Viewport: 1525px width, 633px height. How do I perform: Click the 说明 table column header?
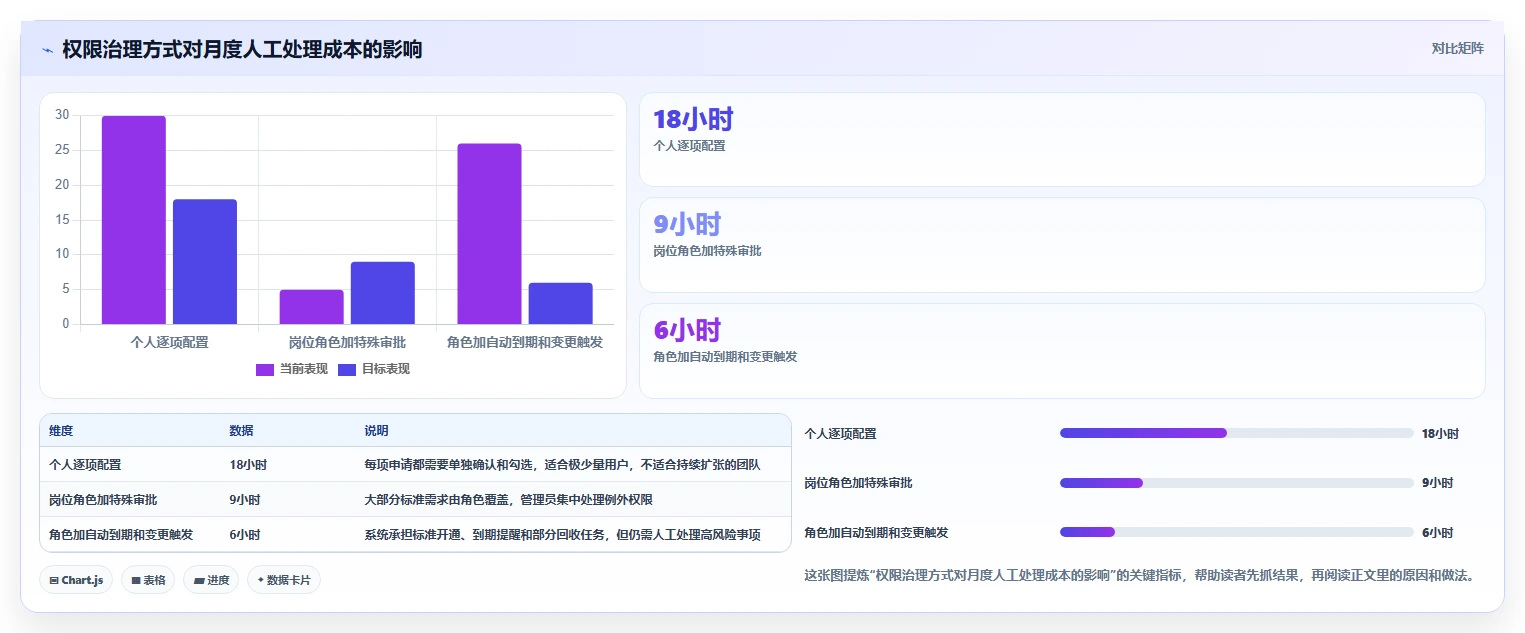376,431
